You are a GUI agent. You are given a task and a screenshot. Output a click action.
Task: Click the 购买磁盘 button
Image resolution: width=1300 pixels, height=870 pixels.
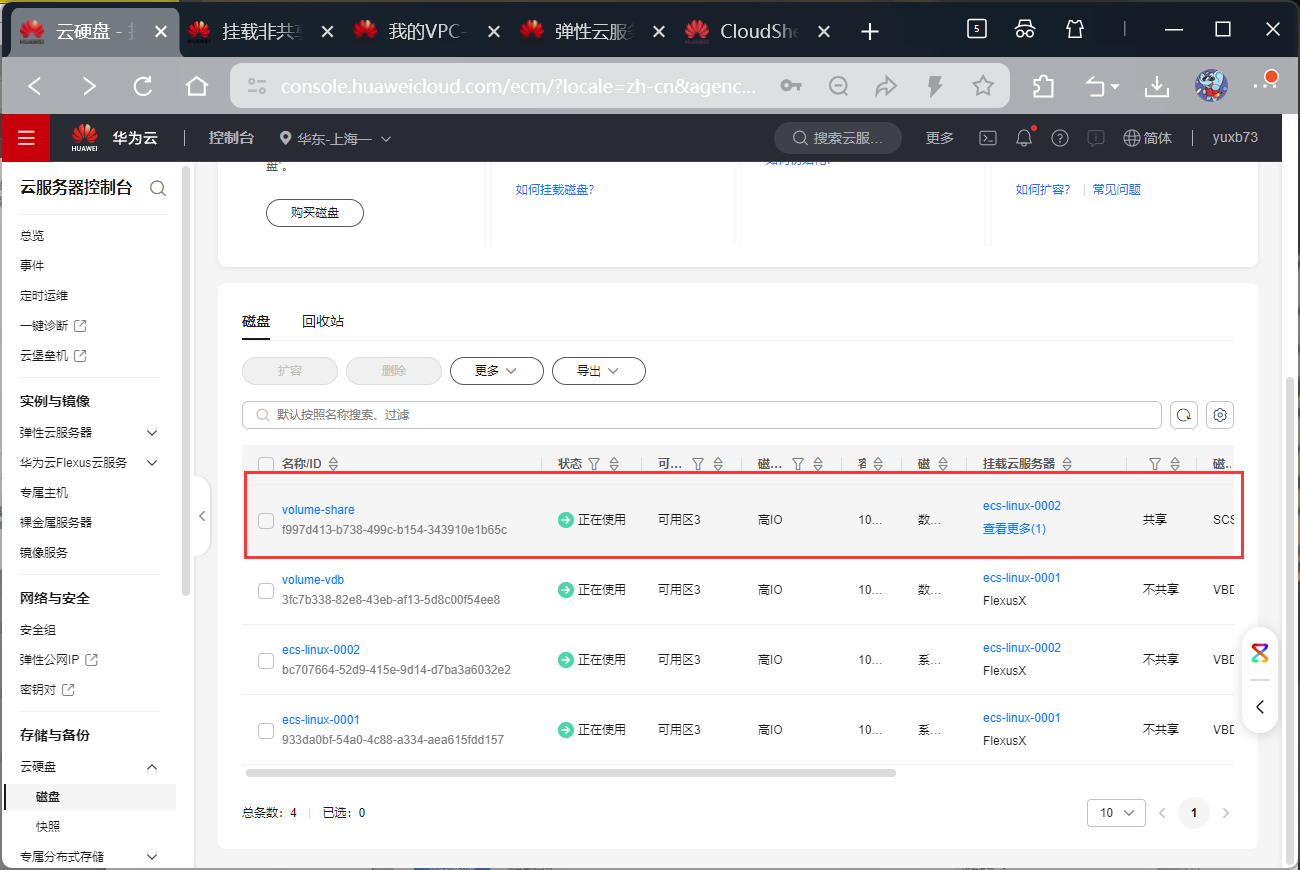pyautogui.click(x=315, y=213)
